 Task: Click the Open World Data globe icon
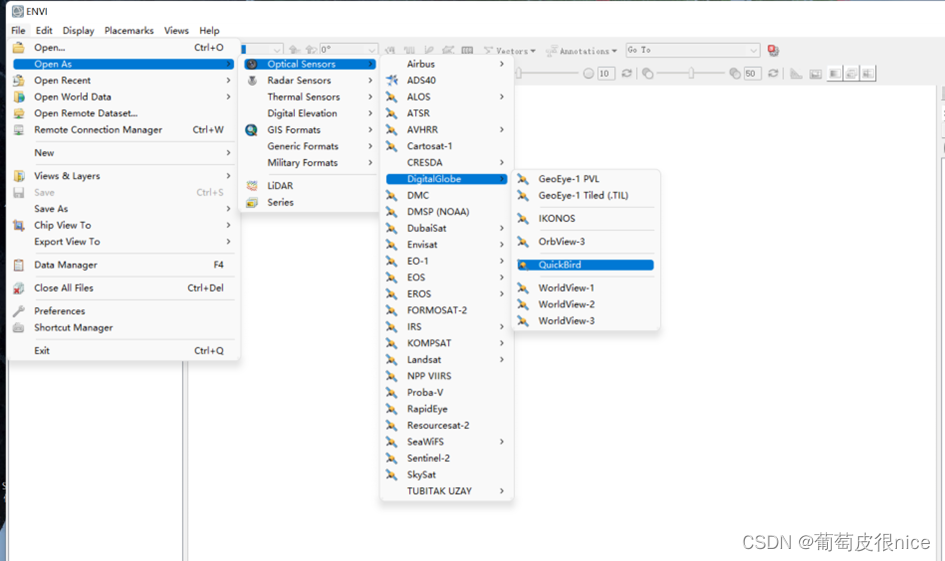pyautogui.click(x=19, y=96)
